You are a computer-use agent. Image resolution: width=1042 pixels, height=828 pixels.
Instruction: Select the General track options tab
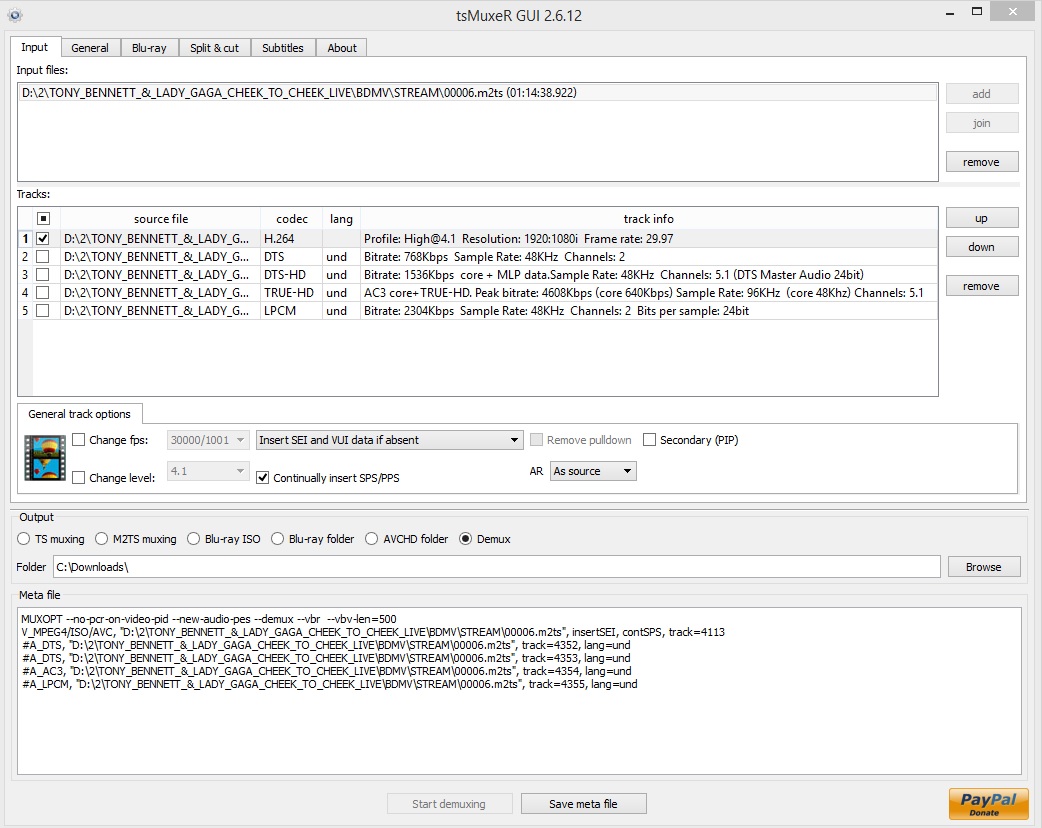tap(80, 414)
